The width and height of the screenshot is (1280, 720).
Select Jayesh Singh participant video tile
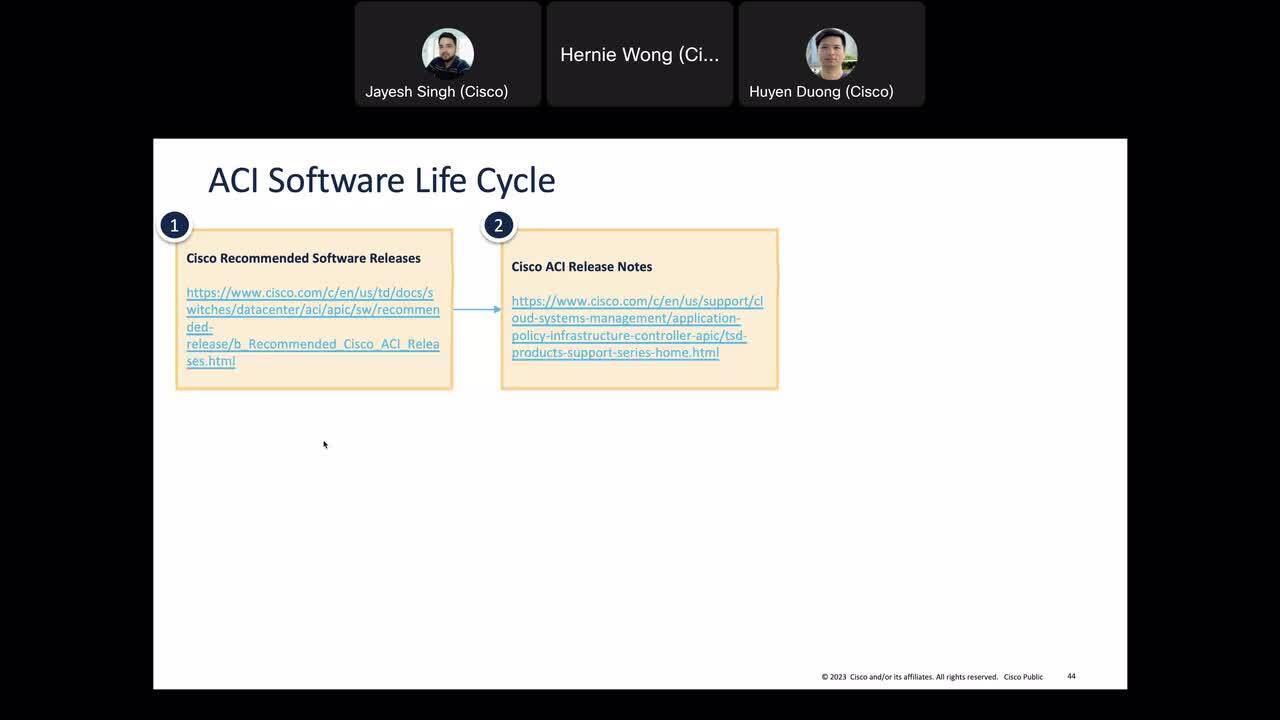point(448,54)
